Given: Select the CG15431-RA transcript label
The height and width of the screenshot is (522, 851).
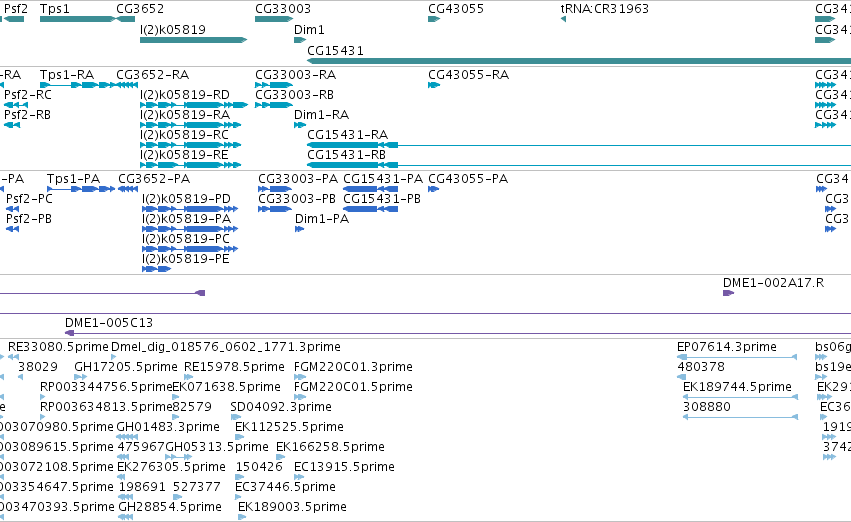Looking at the screenshot, I should tap(347, 135).
